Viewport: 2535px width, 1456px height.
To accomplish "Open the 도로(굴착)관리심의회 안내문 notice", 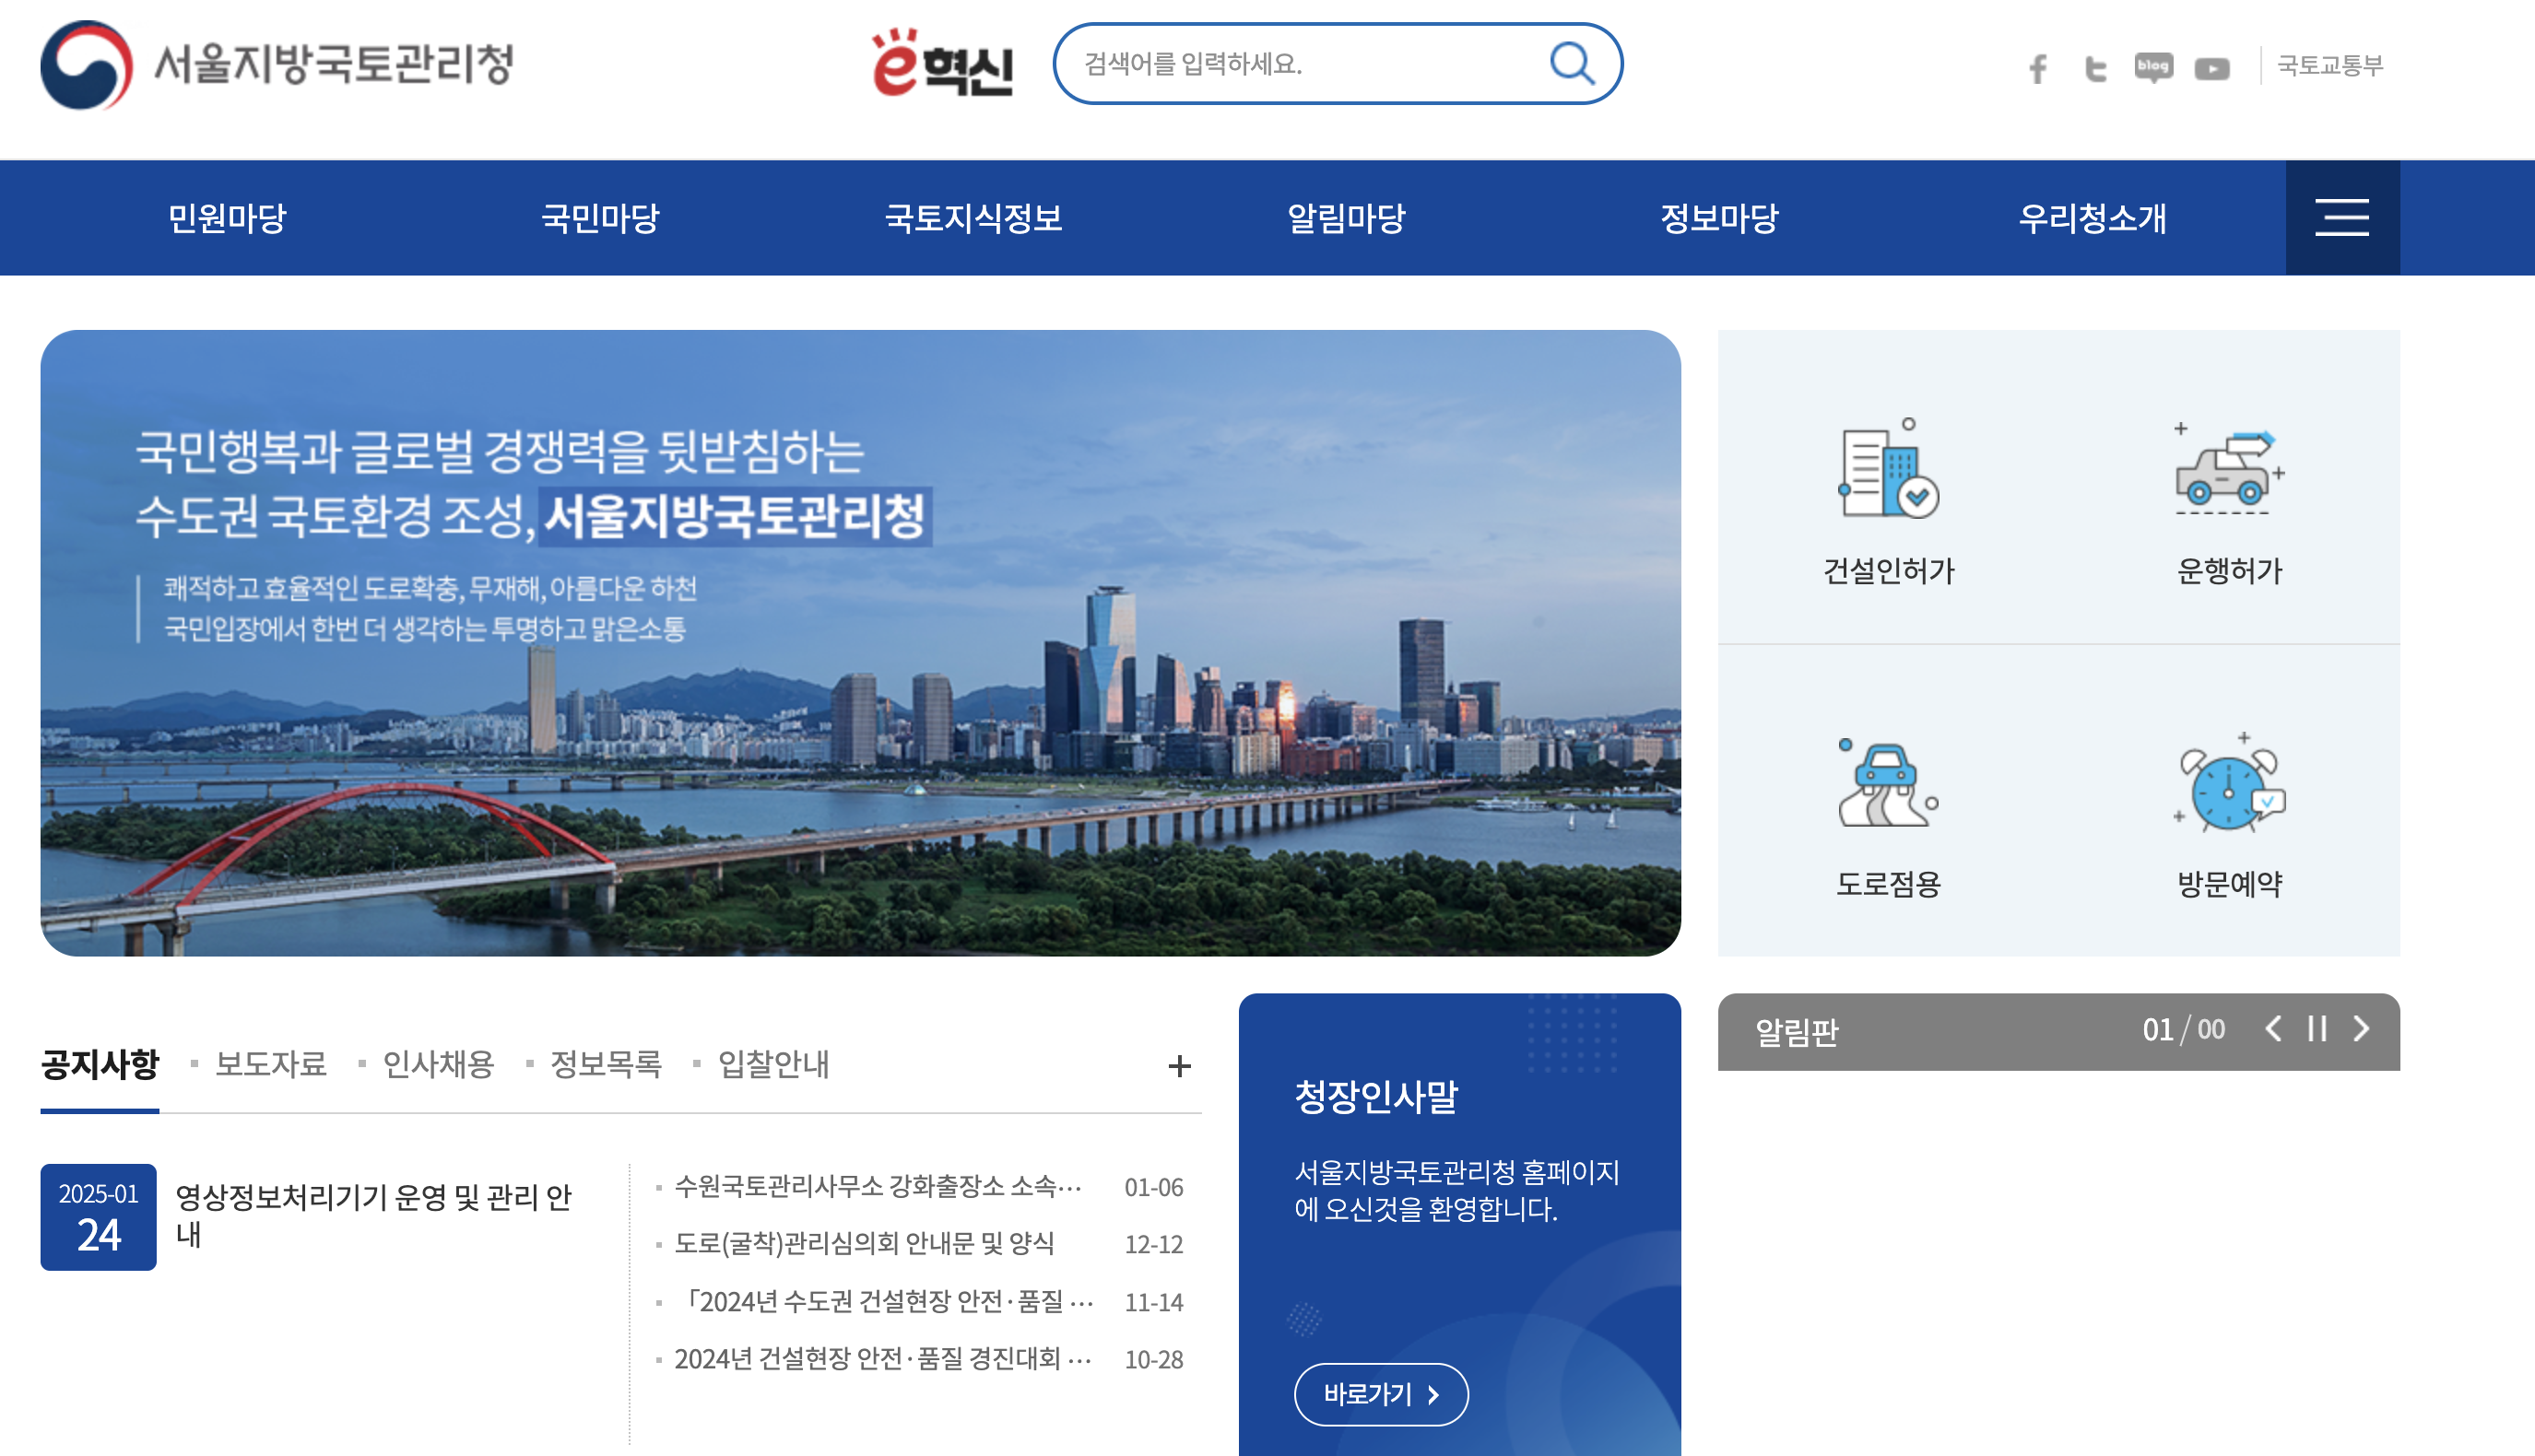I will pos(864,1244).
